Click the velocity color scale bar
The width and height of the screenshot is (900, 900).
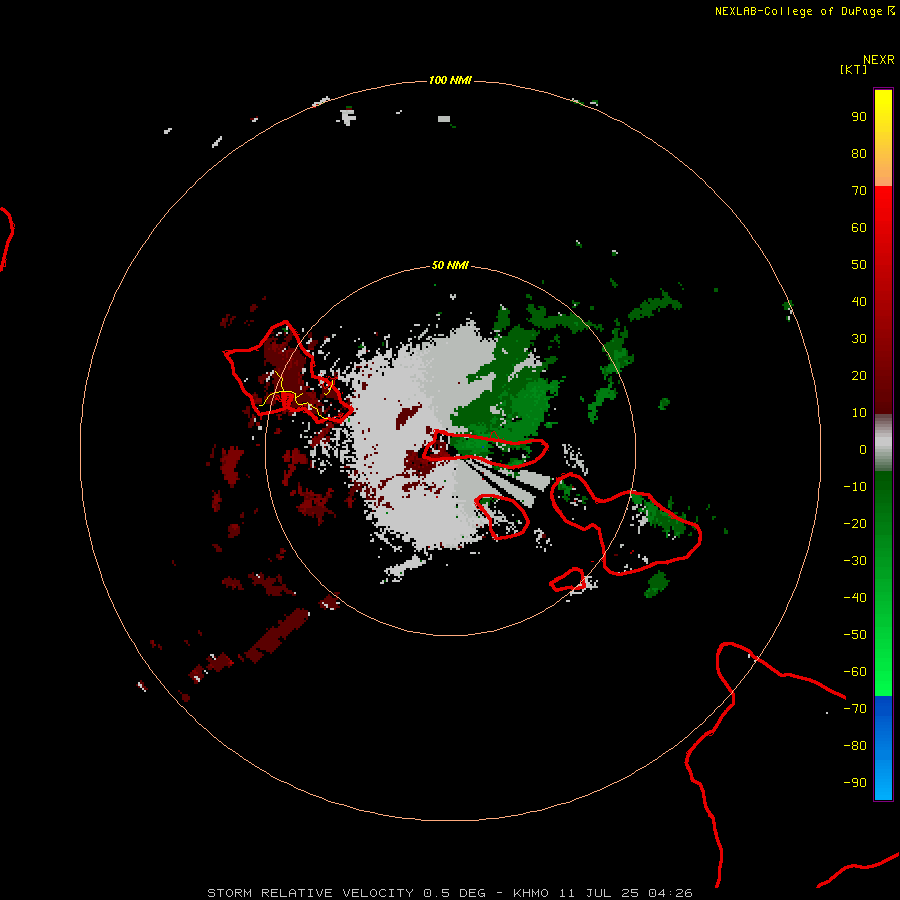pos(883,444)
